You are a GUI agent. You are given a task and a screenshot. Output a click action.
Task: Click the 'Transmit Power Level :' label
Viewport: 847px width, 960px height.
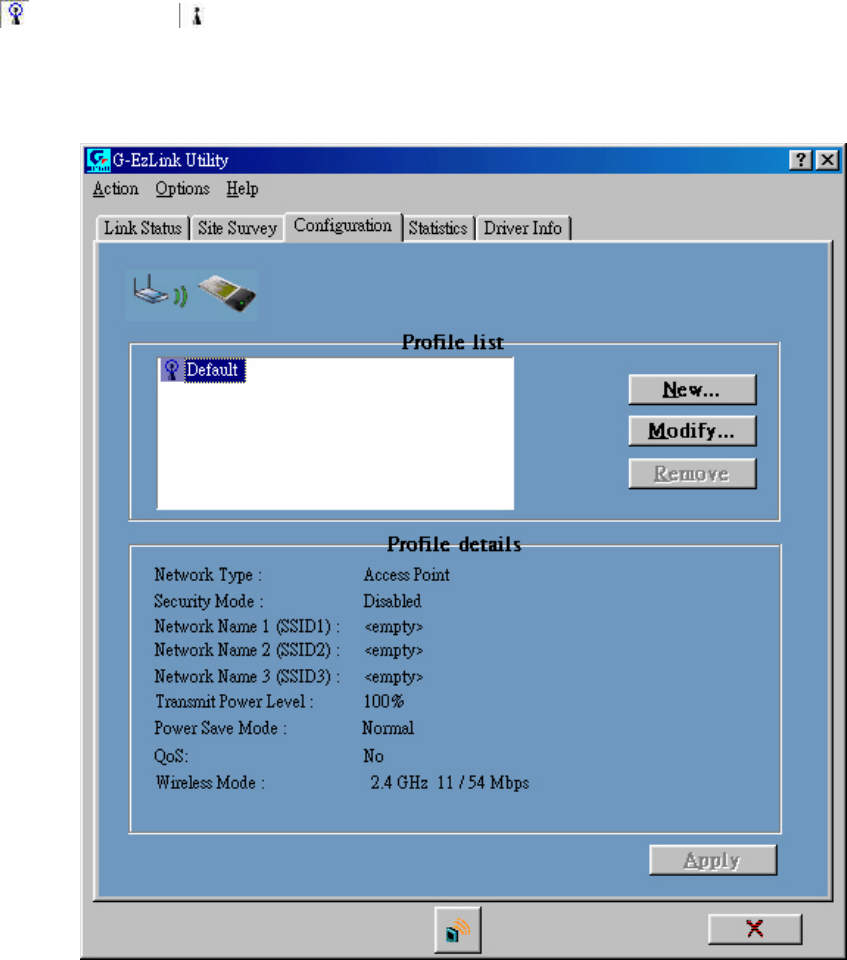pos(235,702)
